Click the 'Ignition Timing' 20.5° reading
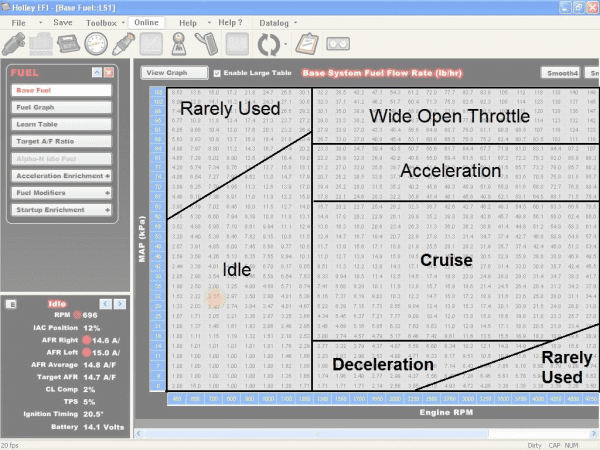Screen dimensions: 600x450 tap(63, 414)
